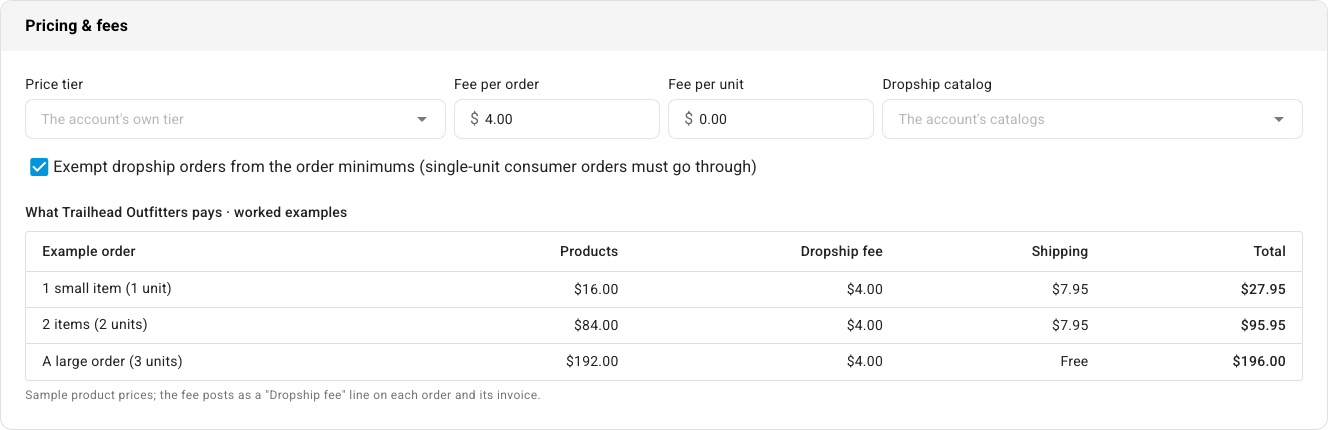Open the Price tier dropdown
Screen dimensions: 1328x430
pos(235,119)
